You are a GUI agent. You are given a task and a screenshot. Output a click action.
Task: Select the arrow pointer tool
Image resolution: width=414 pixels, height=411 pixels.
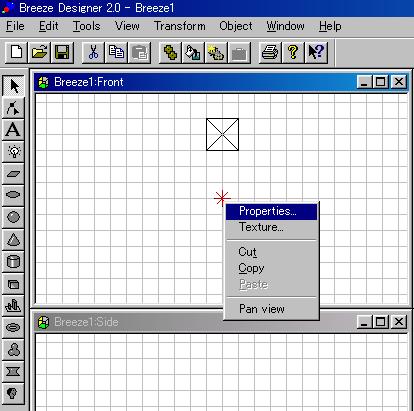pyautogui.click(x=13, y=86)
